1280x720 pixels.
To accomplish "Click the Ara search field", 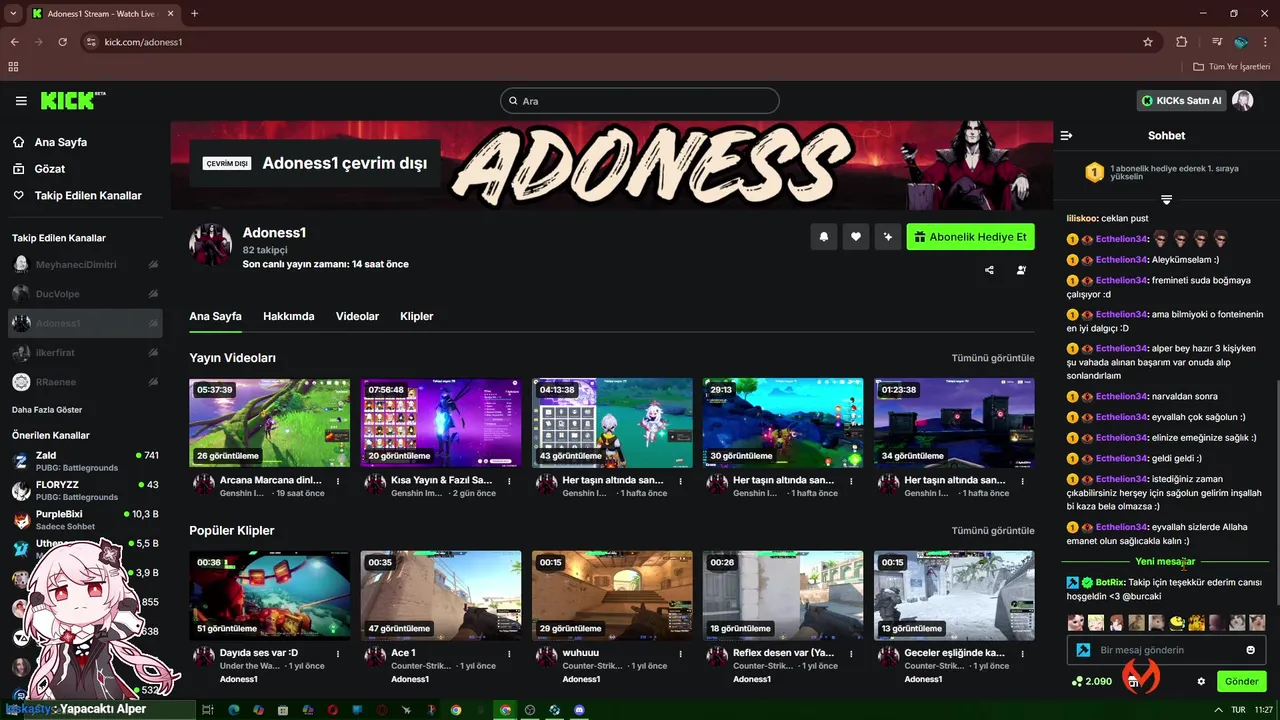I will pos(640,101).
